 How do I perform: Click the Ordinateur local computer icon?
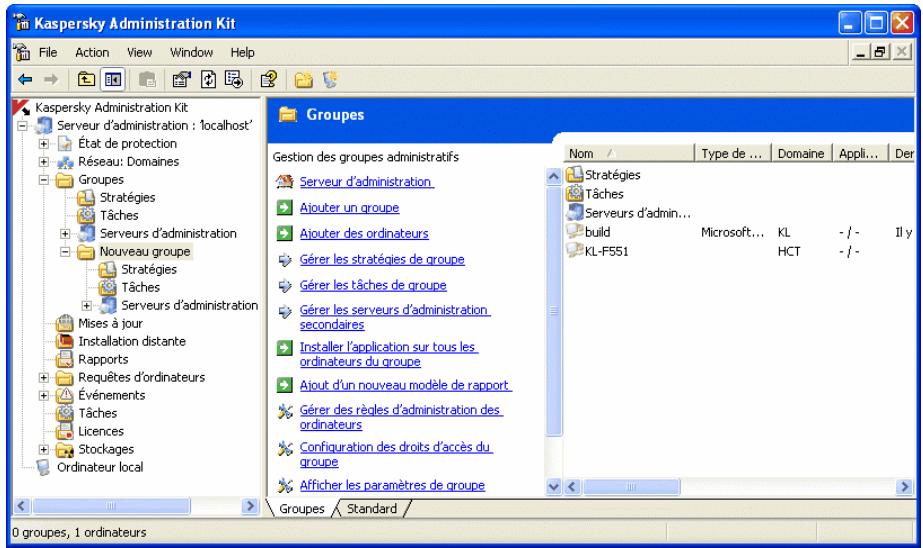(43, 467)
